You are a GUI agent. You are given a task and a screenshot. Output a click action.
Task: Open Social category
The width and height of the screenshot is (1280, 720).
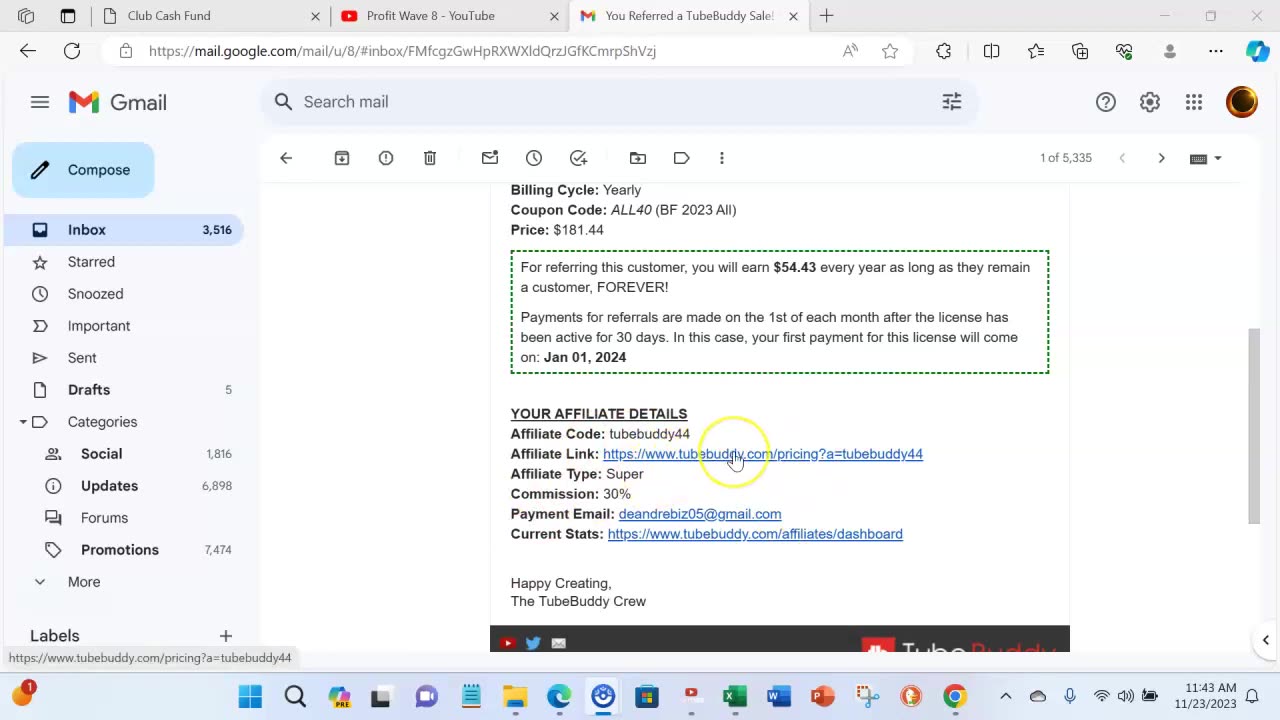coord(122,454)
